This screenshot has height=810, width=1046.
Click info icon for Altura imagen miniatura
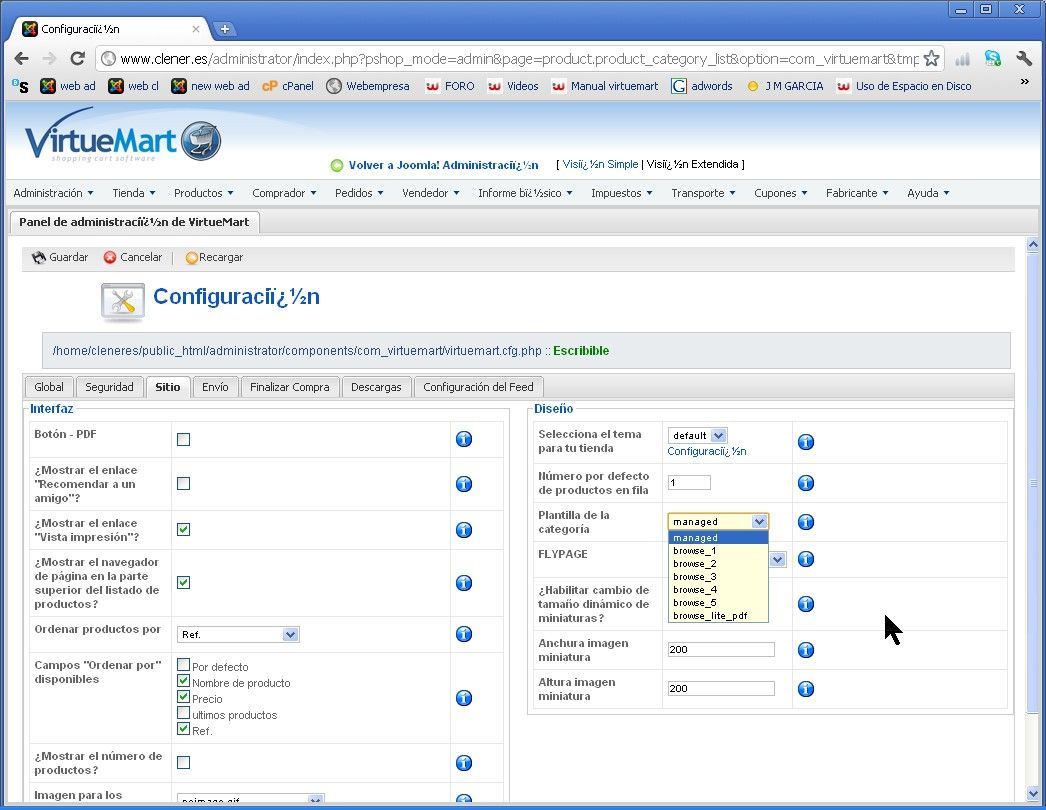(806, 689)
